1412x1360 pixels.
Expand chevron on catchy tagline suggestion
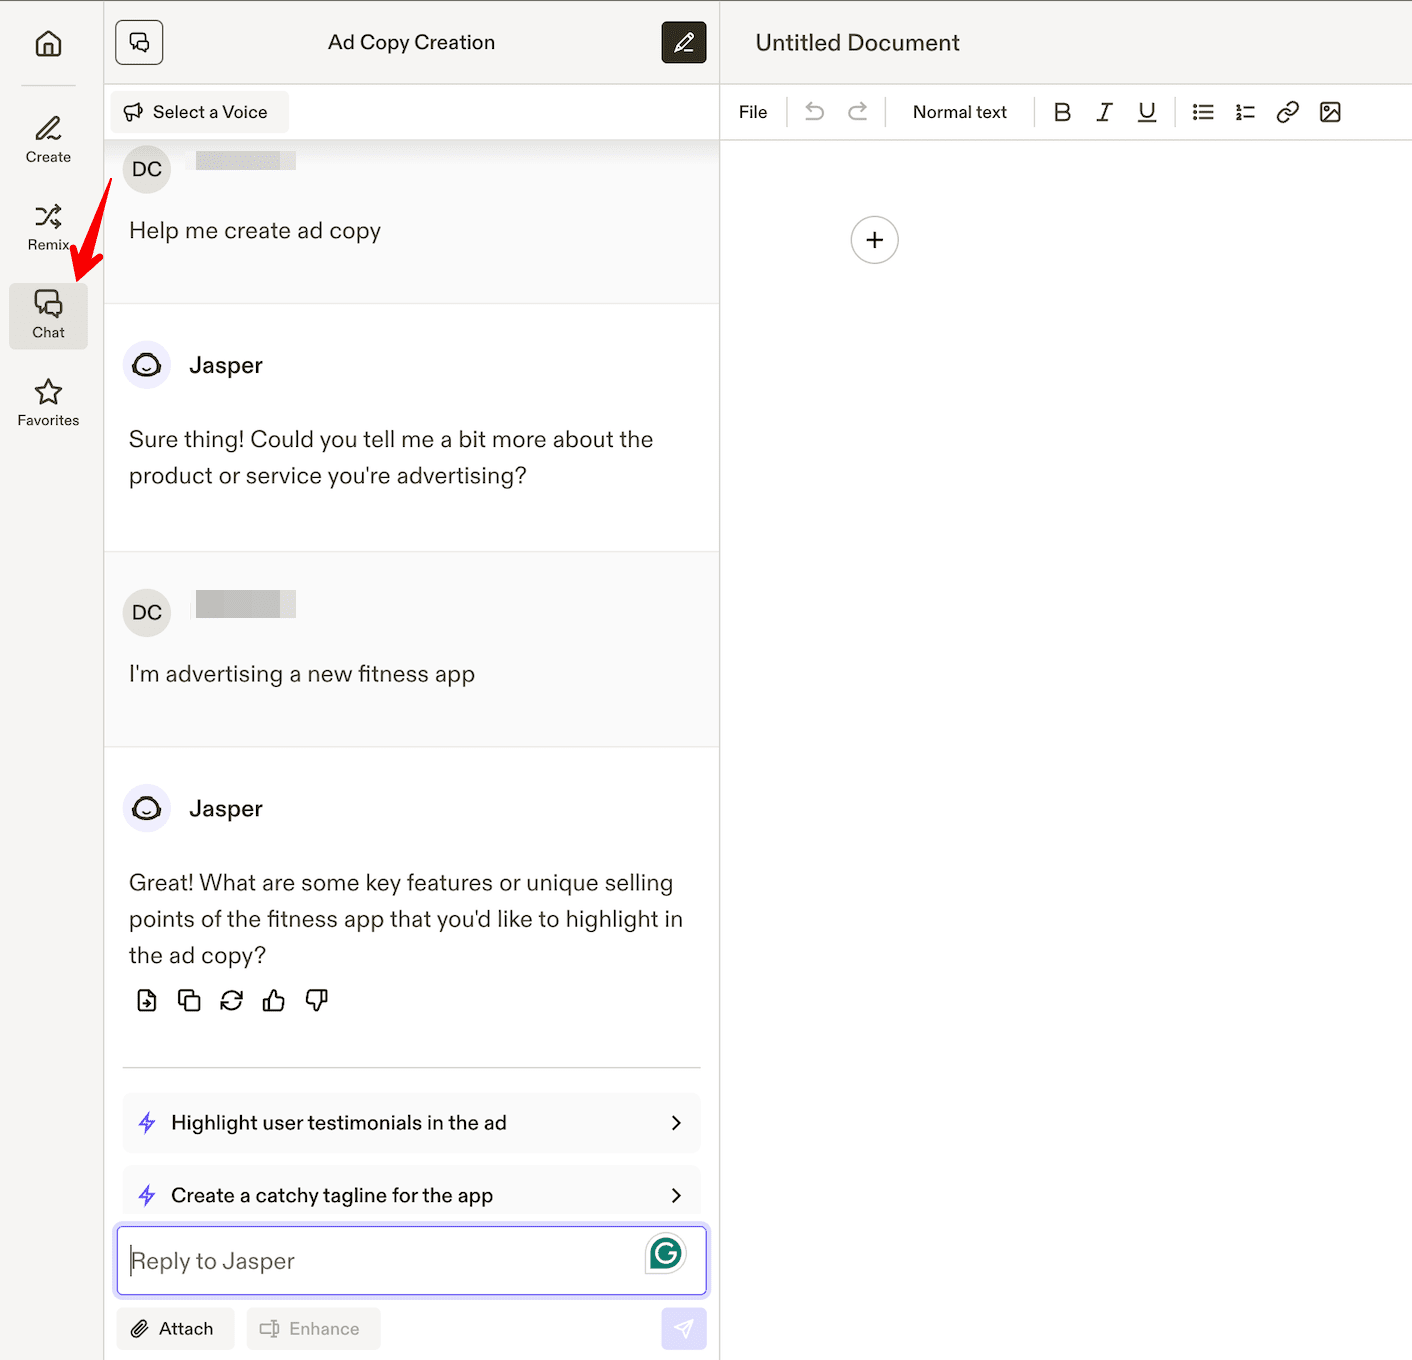coord(677,1195)
